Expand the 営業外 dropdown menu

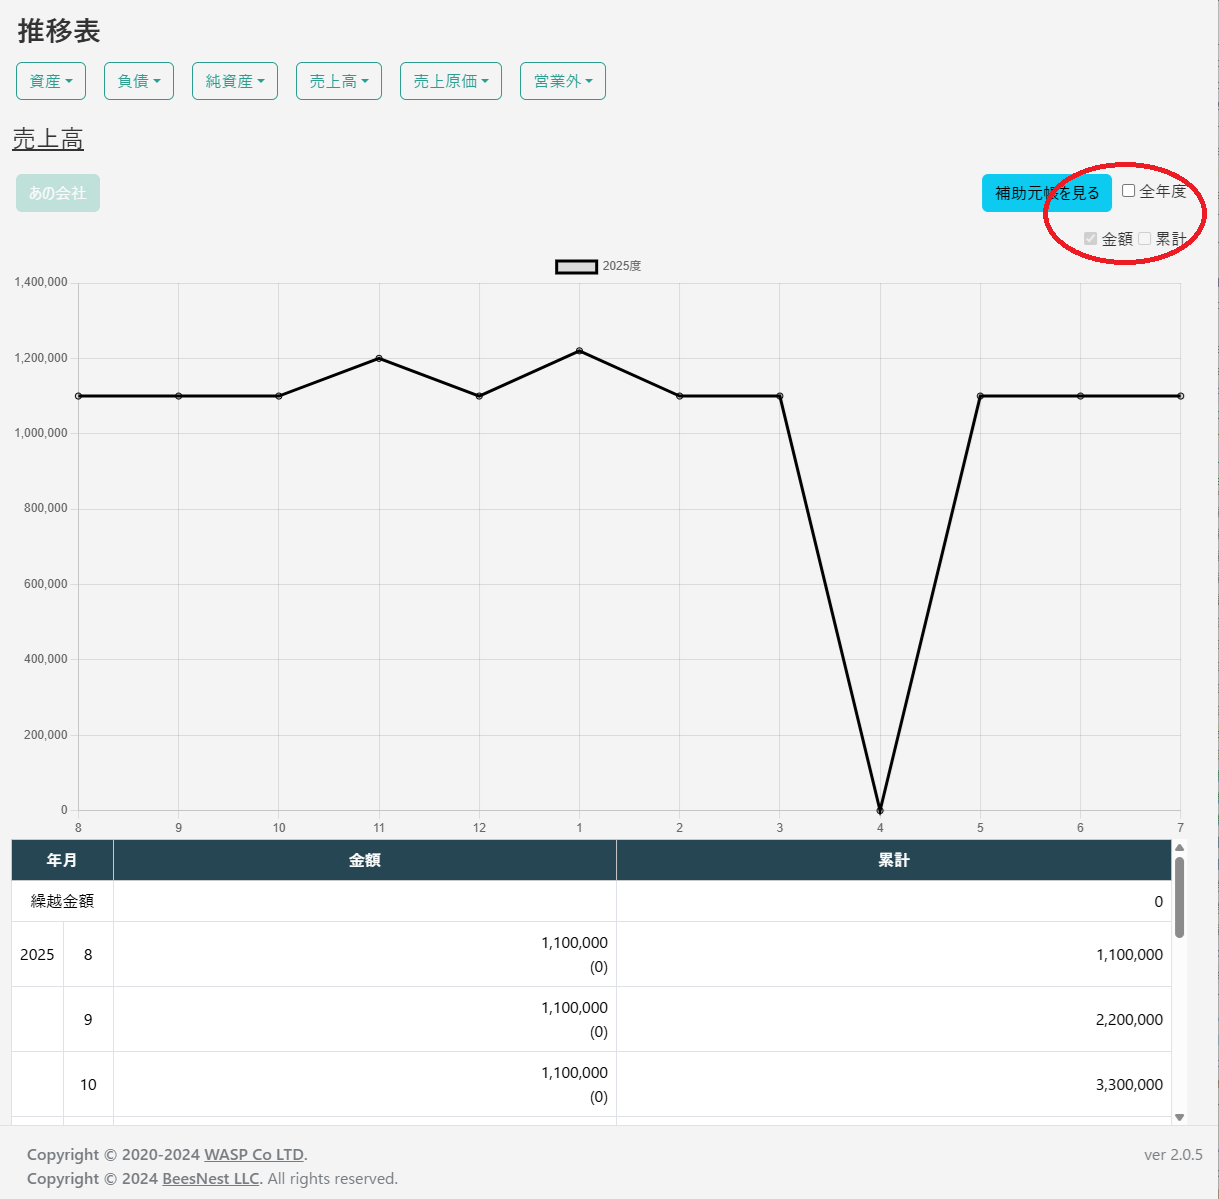coord(563,81)
